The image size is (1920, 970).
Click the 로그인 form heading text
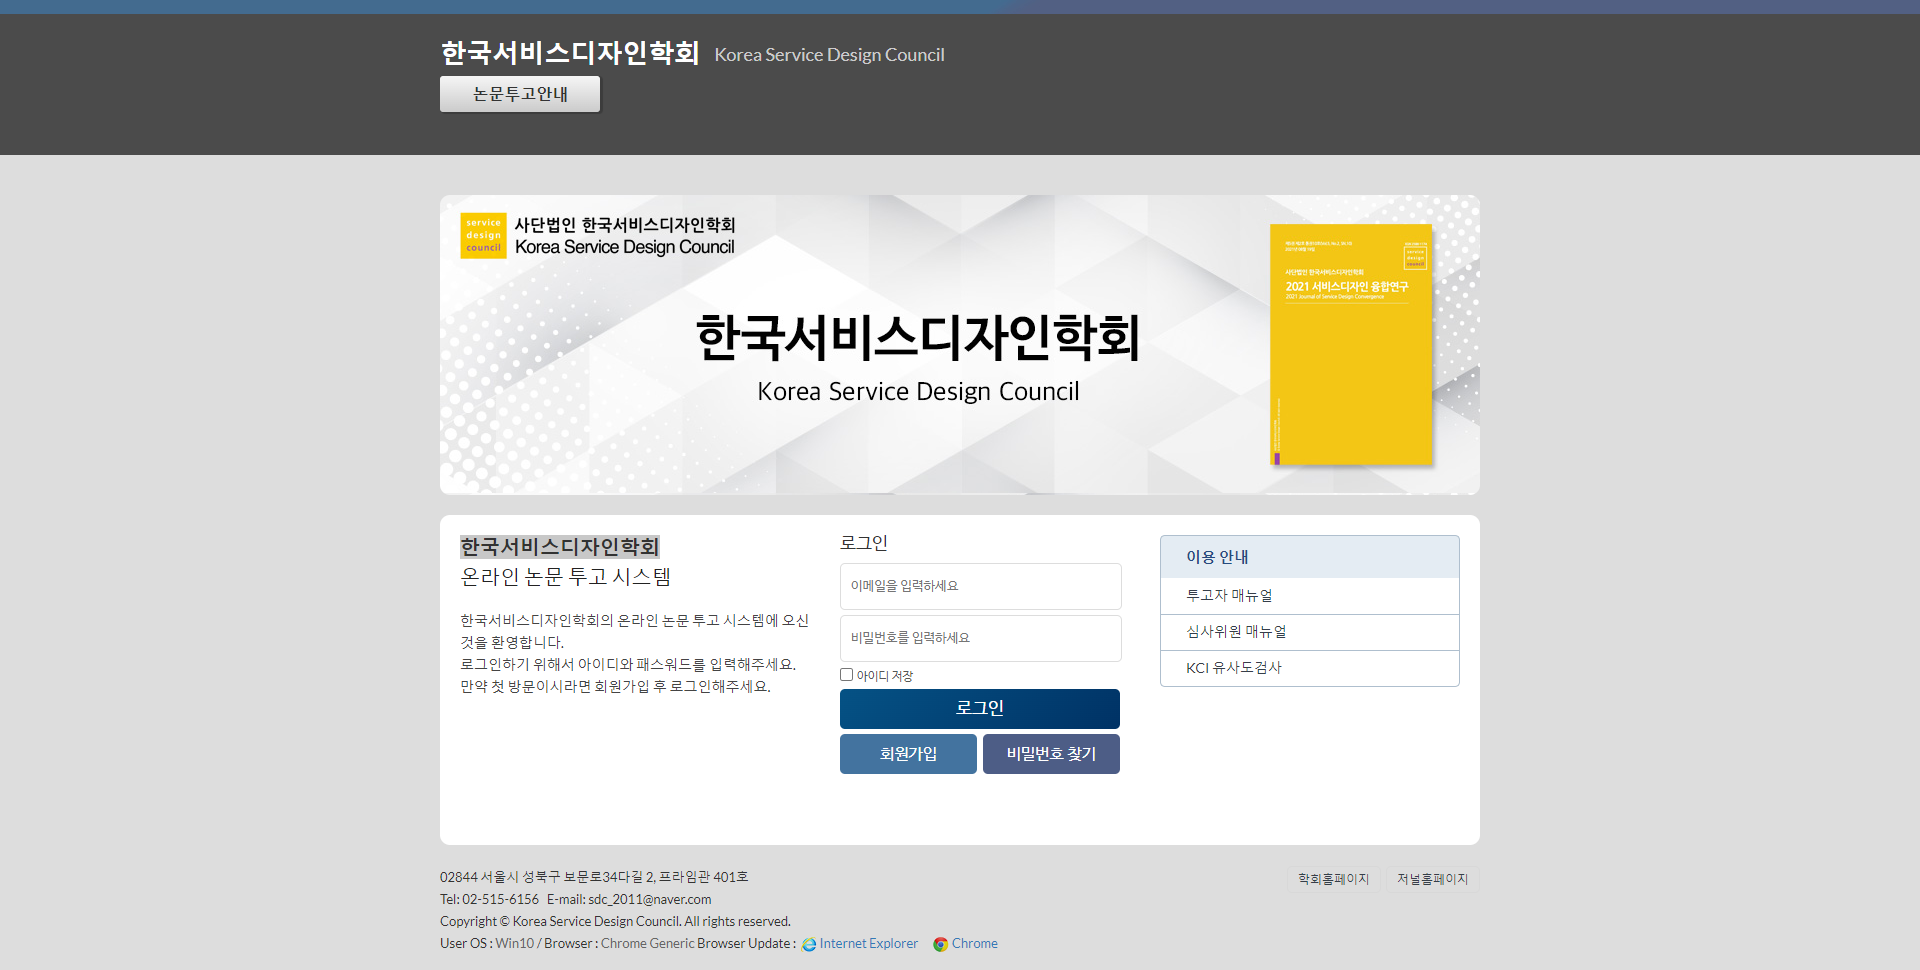[x=864, y=543]
